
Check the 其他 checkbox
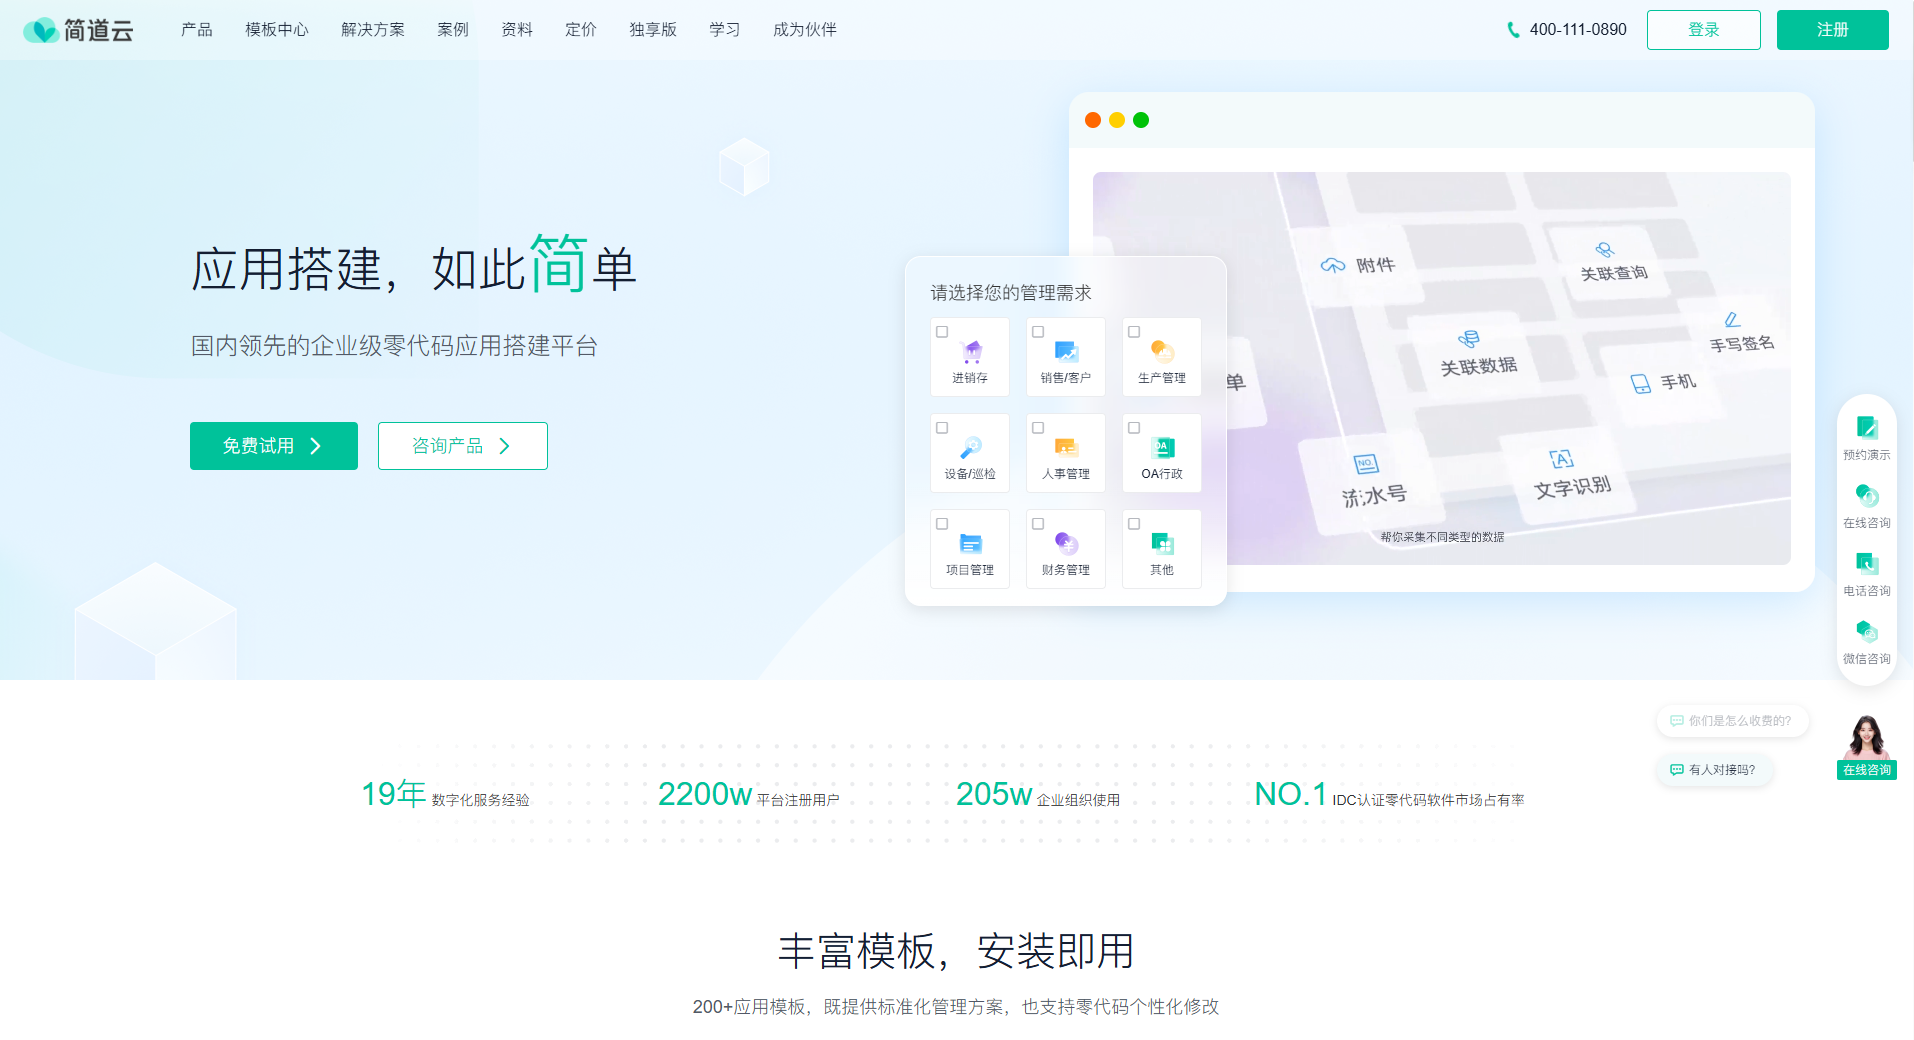[x=1134, y=524]
